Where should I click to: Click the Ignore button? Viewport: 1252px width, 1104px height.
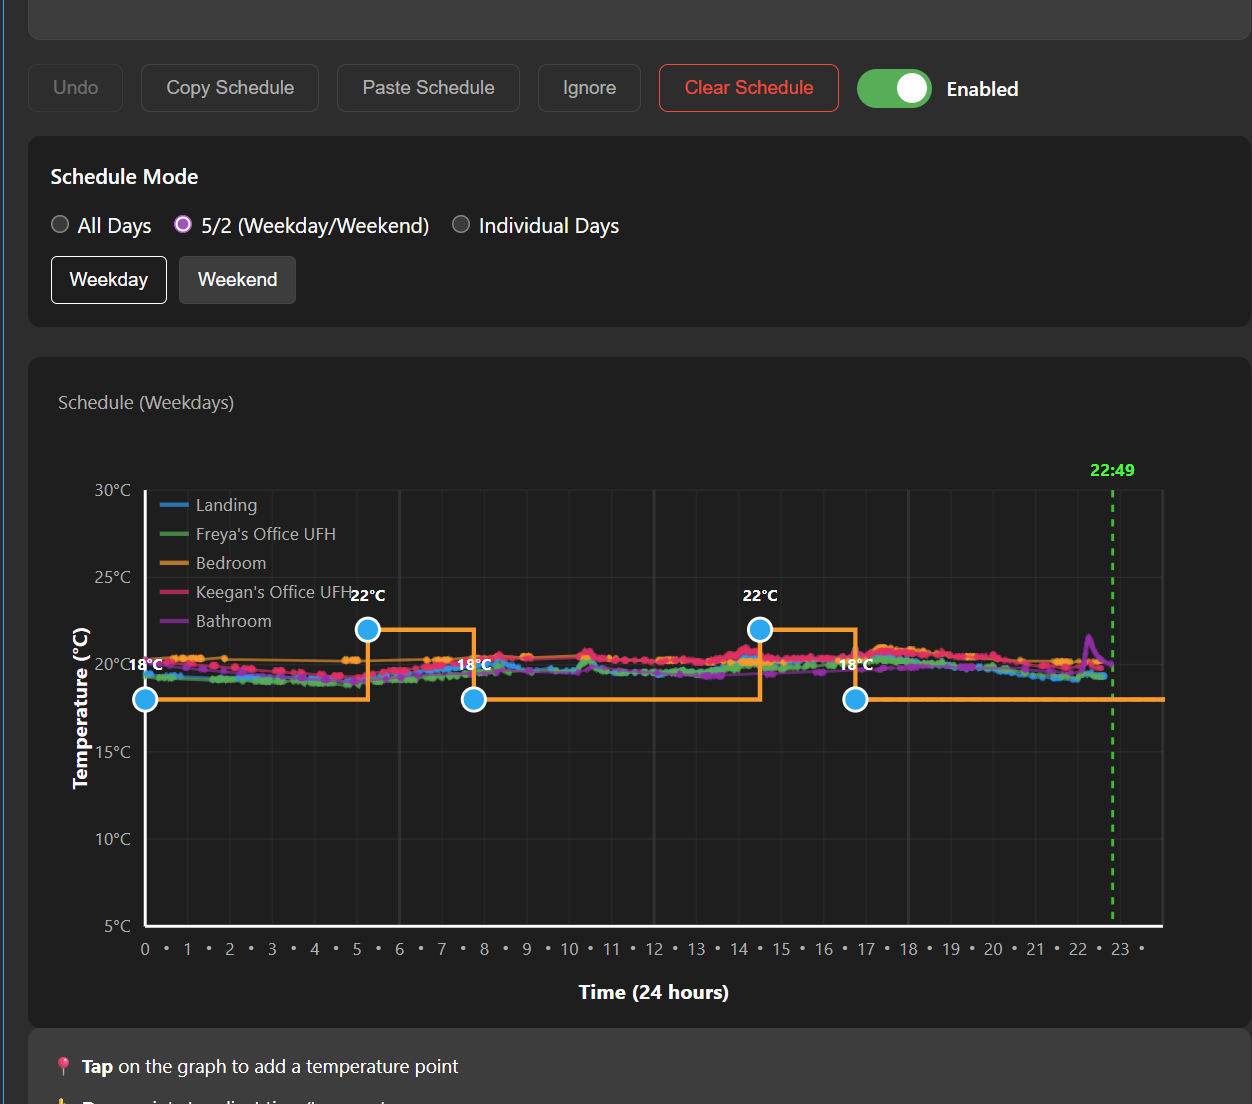click(589, 88)
